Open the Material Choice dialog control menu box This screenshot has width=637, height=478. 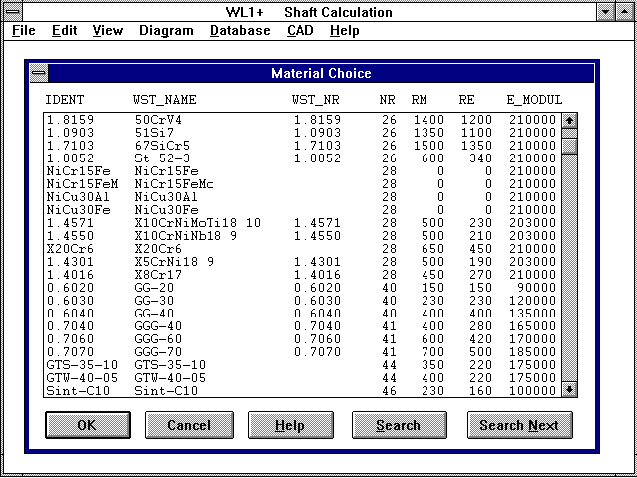pos(38,74)
